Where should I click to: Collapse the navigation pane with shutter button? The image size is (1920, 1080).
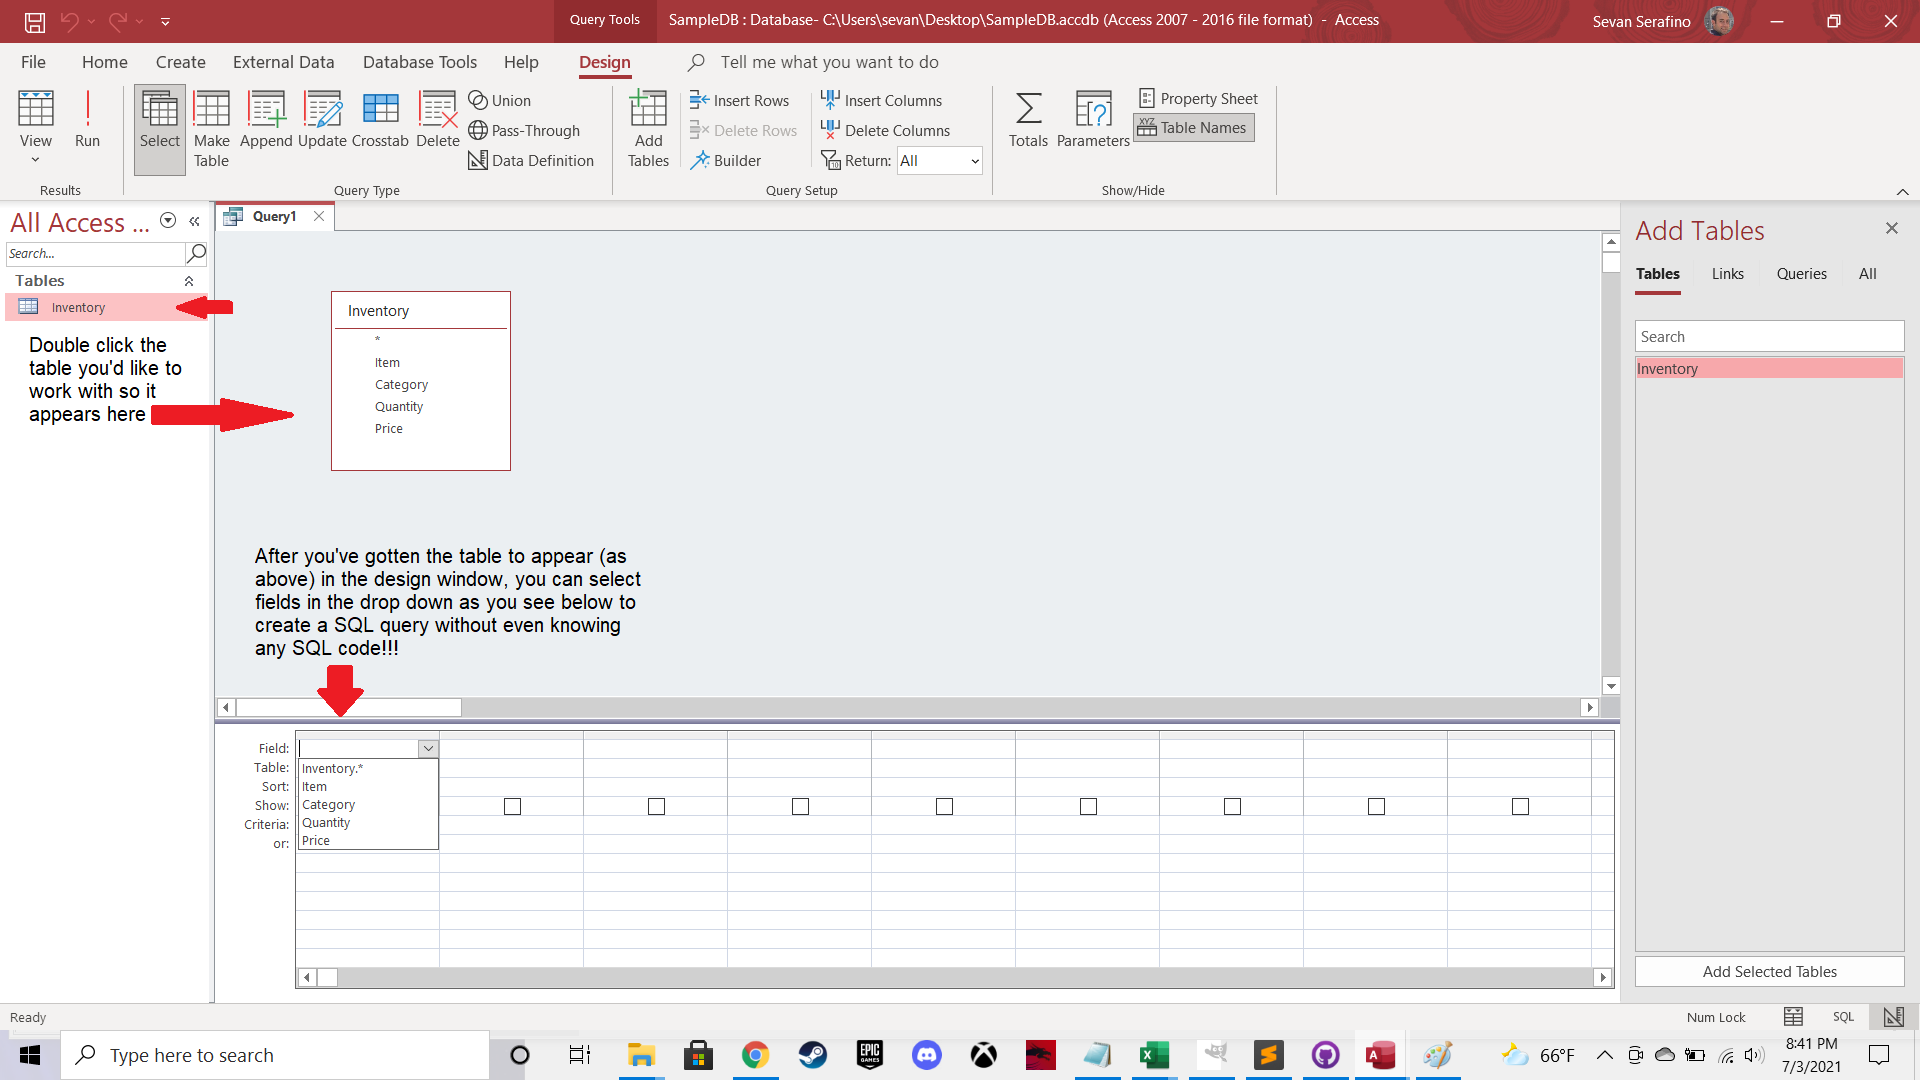click(x=194, y=221)
